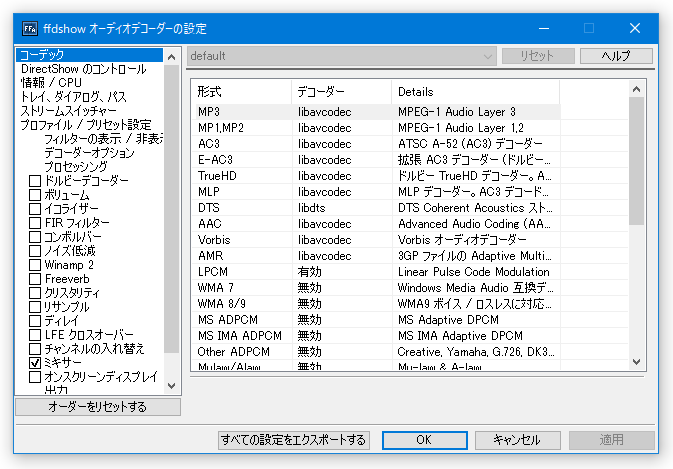
Task: Click 'Linear Pulse Code Modulation' details cell
Action: (x=474, y=272)
